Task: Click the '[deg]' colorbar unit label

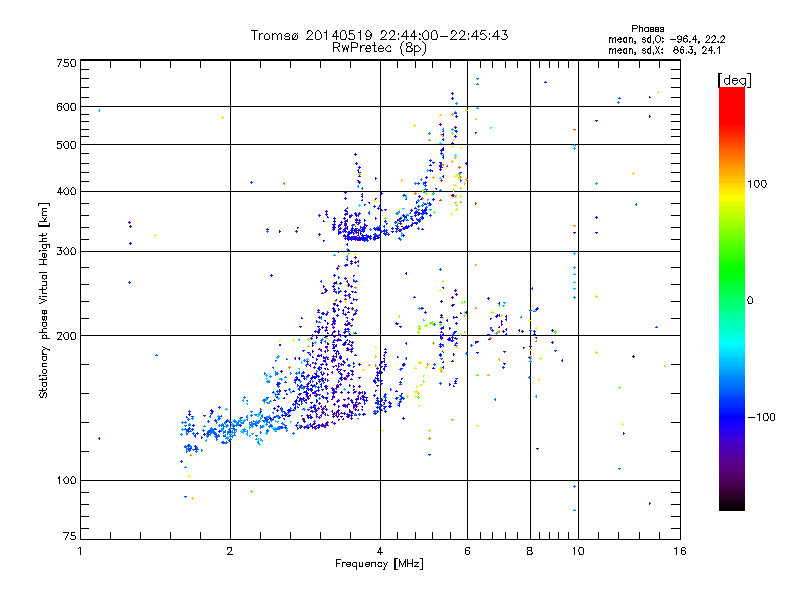Action: (734, 80)
